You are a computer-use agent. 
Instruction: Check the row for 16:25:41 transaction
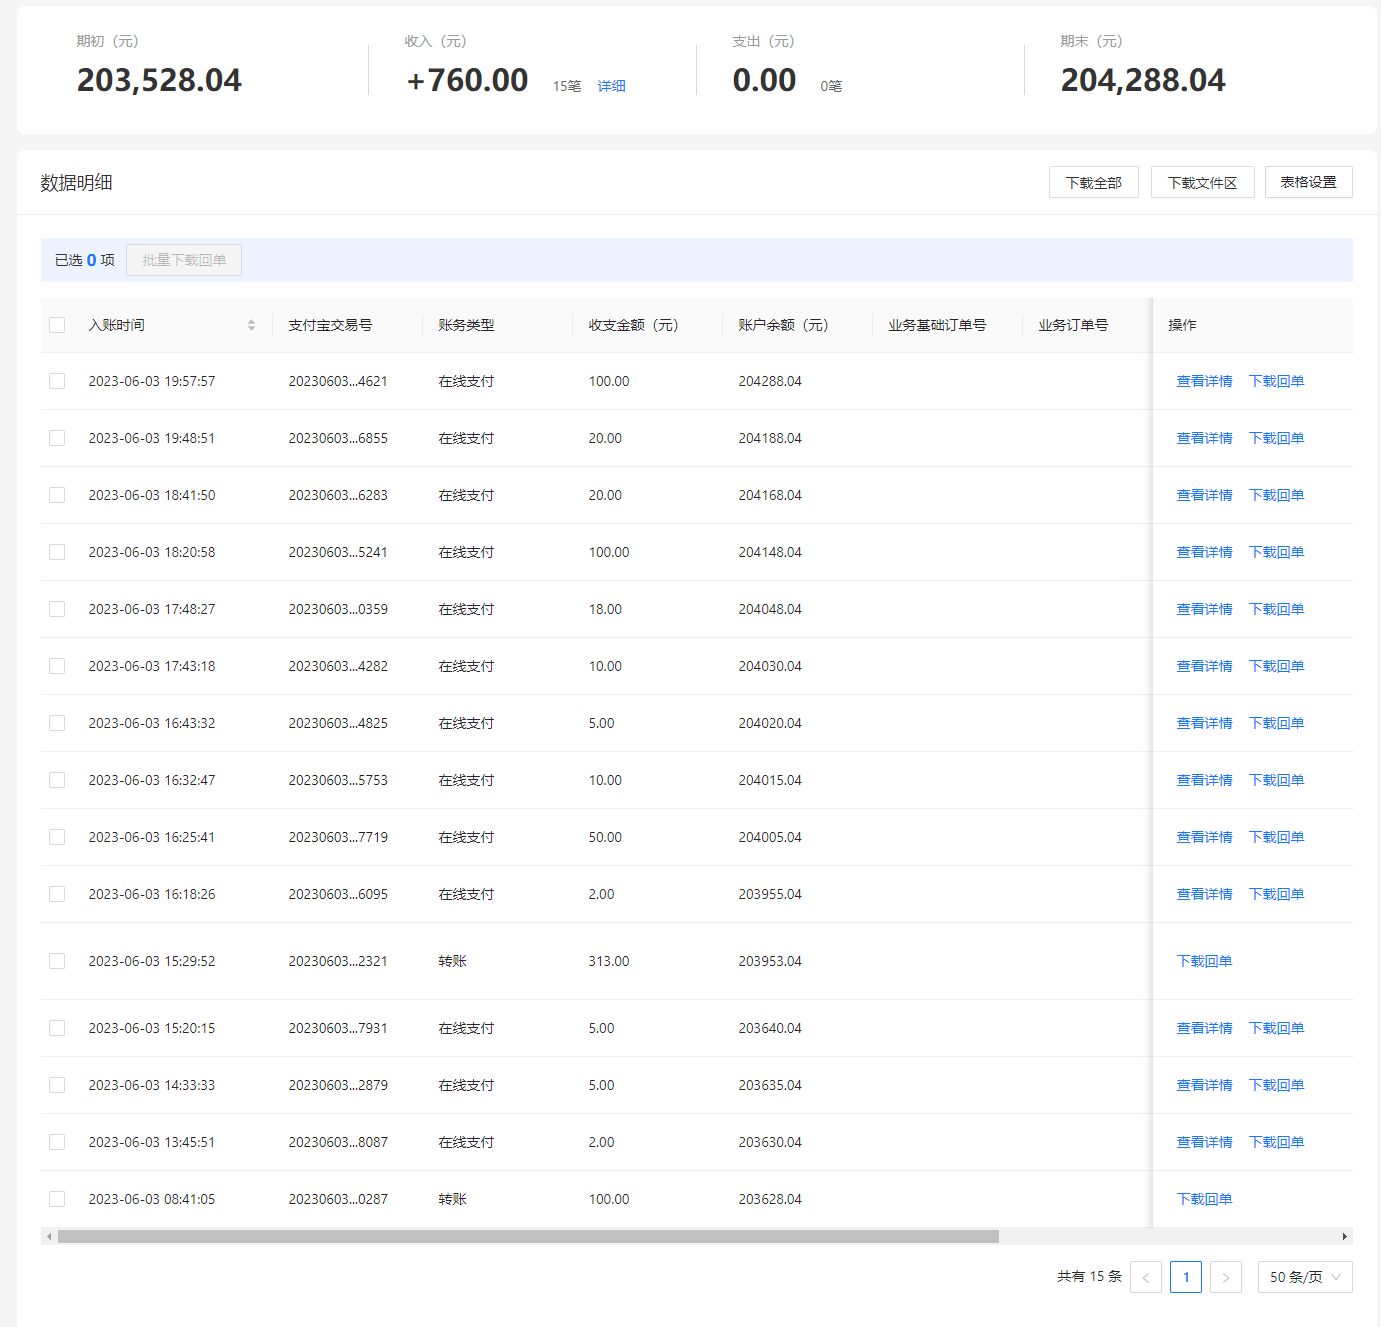pyautogui.click(x=57, y=837)
